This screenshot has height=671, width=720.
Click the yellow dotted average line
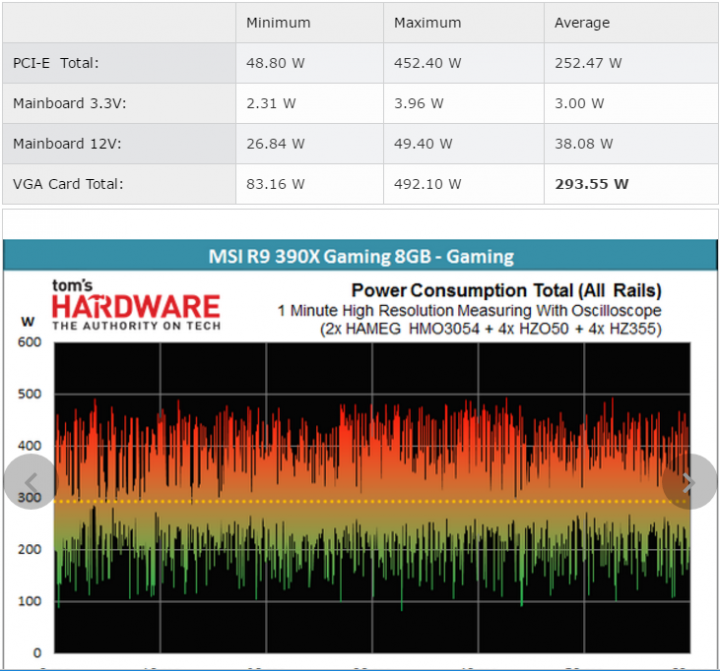(372, 501)
